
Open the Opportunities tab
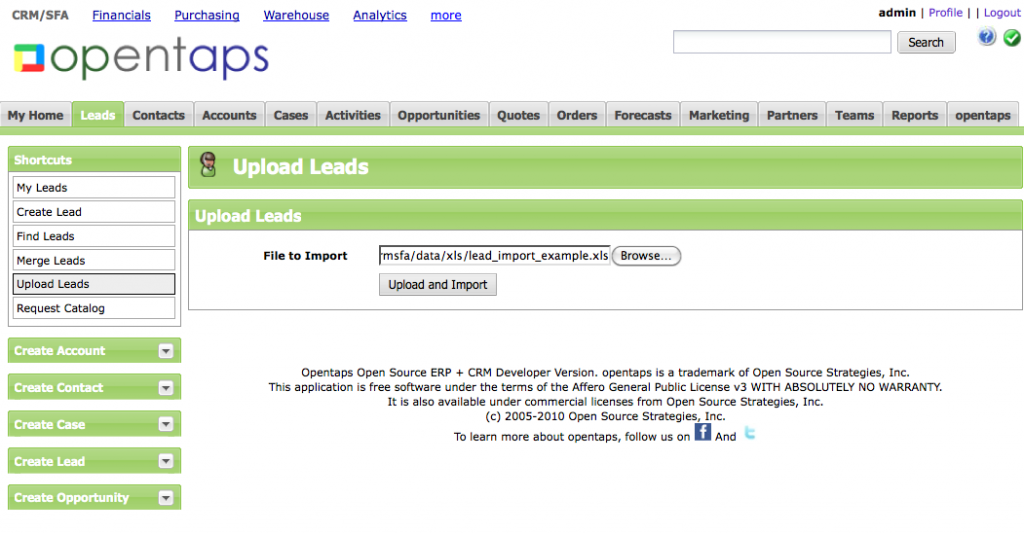click(x=439, y=115)
